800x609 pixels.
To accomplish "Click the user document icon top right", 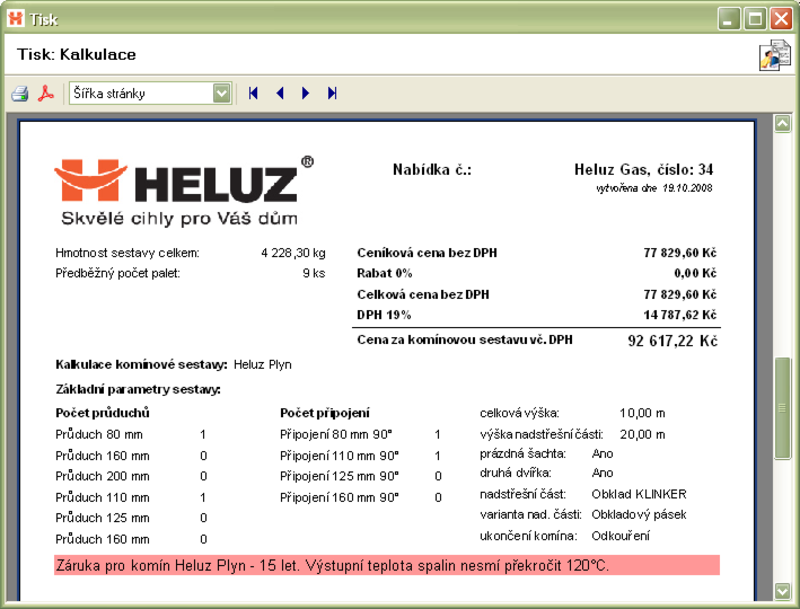I will pyautogui.click(x=774, y=55).
